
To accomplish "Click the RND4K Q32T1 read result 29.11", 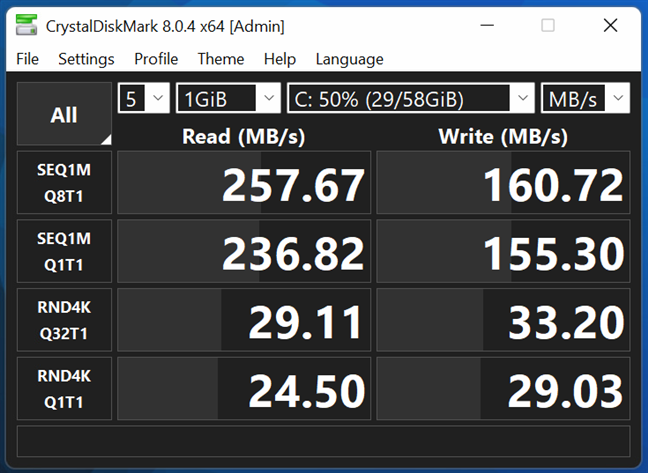I will 244,320.
